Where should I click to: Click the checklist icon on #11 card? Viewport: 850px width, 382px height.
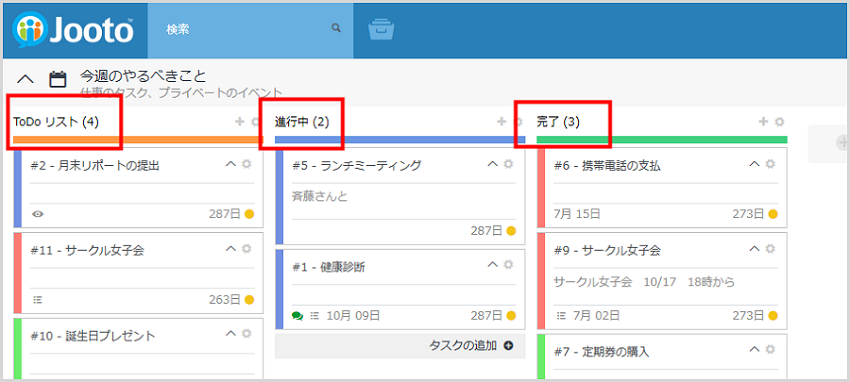[37, 299]
